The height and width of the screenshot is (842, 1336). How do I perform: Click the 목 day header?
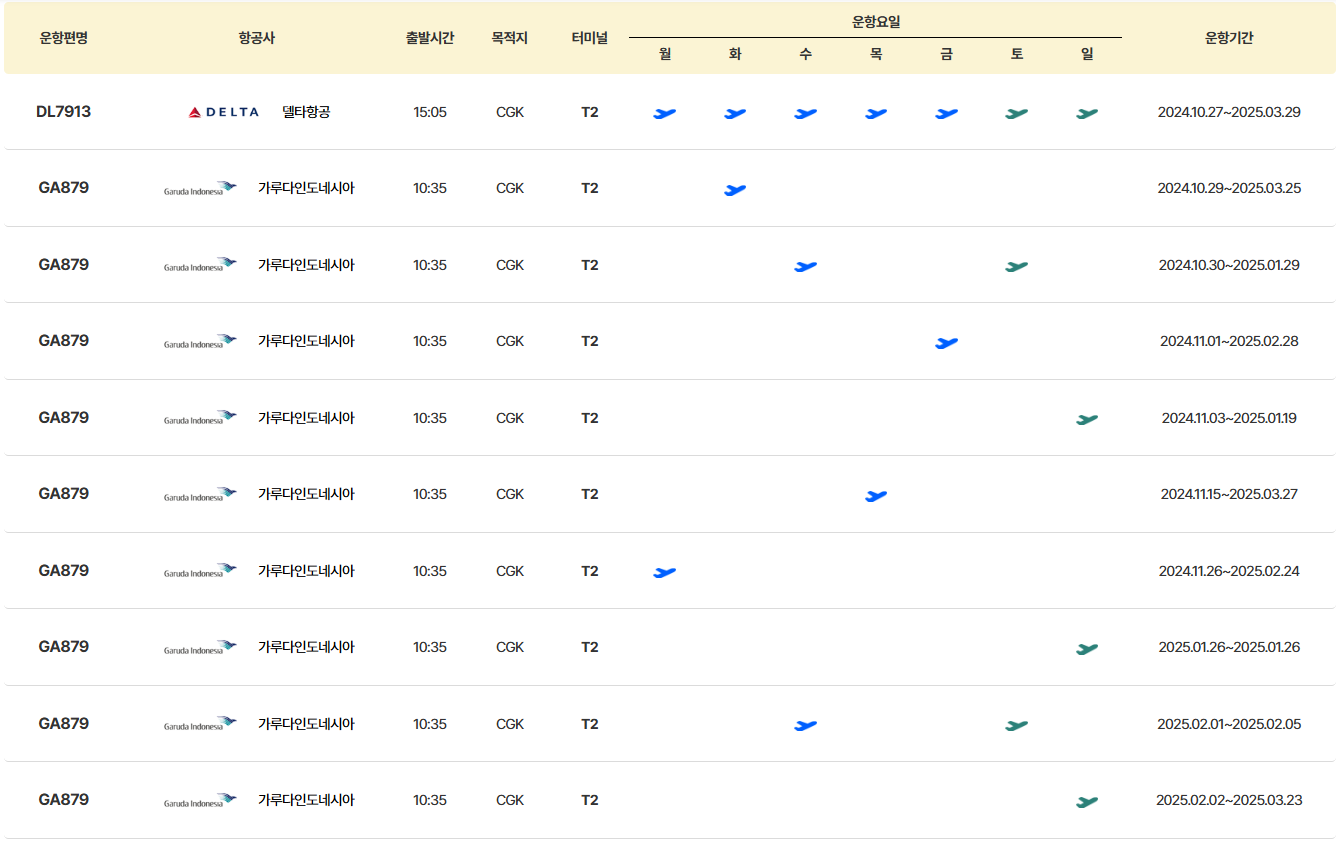click(876, 54)
